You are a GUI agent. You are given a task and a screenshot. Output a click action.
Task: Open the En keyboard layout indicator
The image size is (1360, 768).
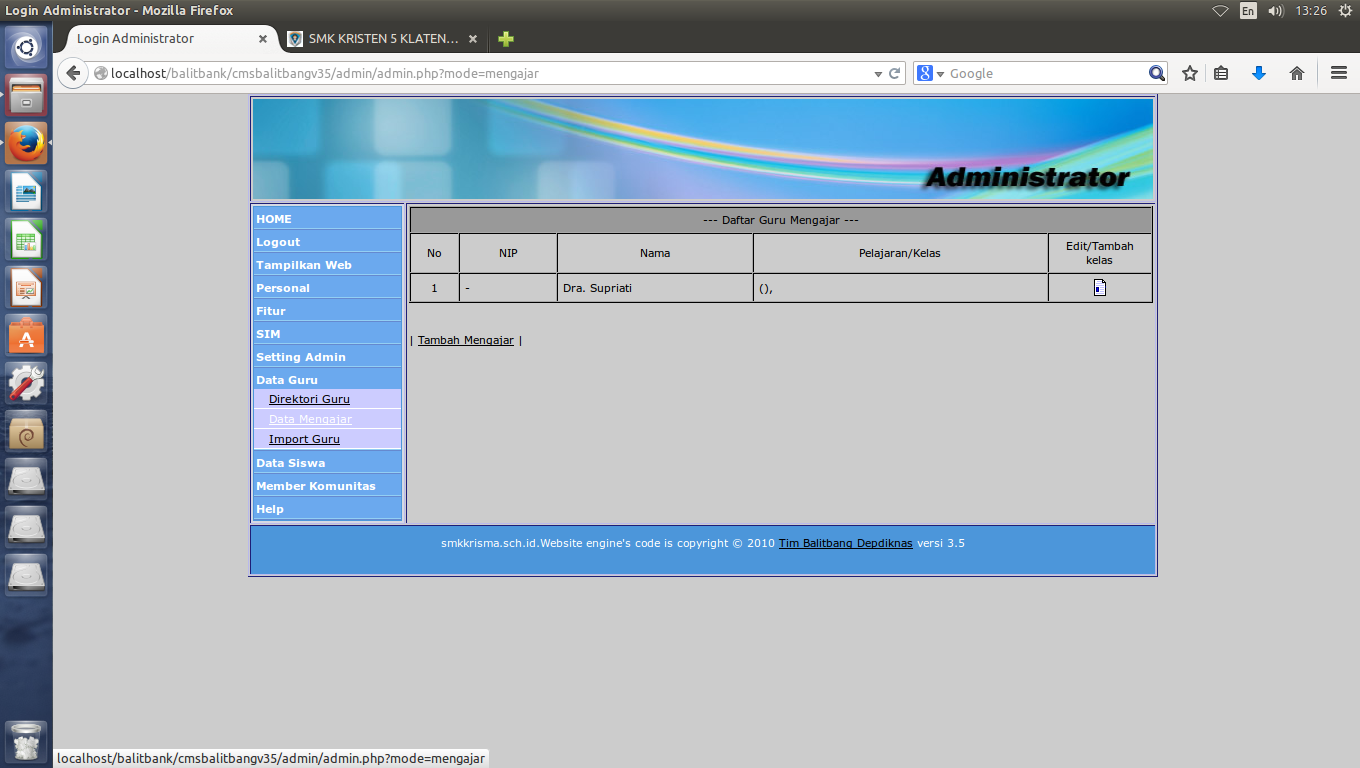pos(1248,11)
